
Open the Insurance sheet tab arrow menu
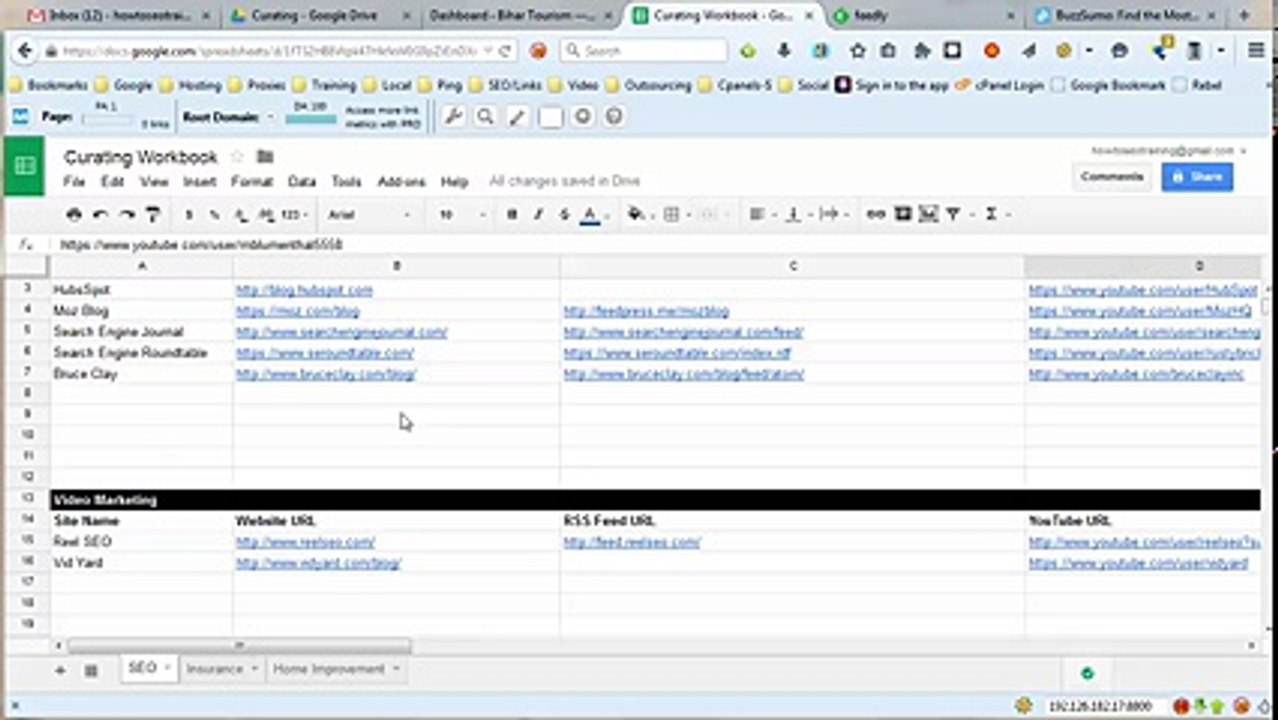255,668
